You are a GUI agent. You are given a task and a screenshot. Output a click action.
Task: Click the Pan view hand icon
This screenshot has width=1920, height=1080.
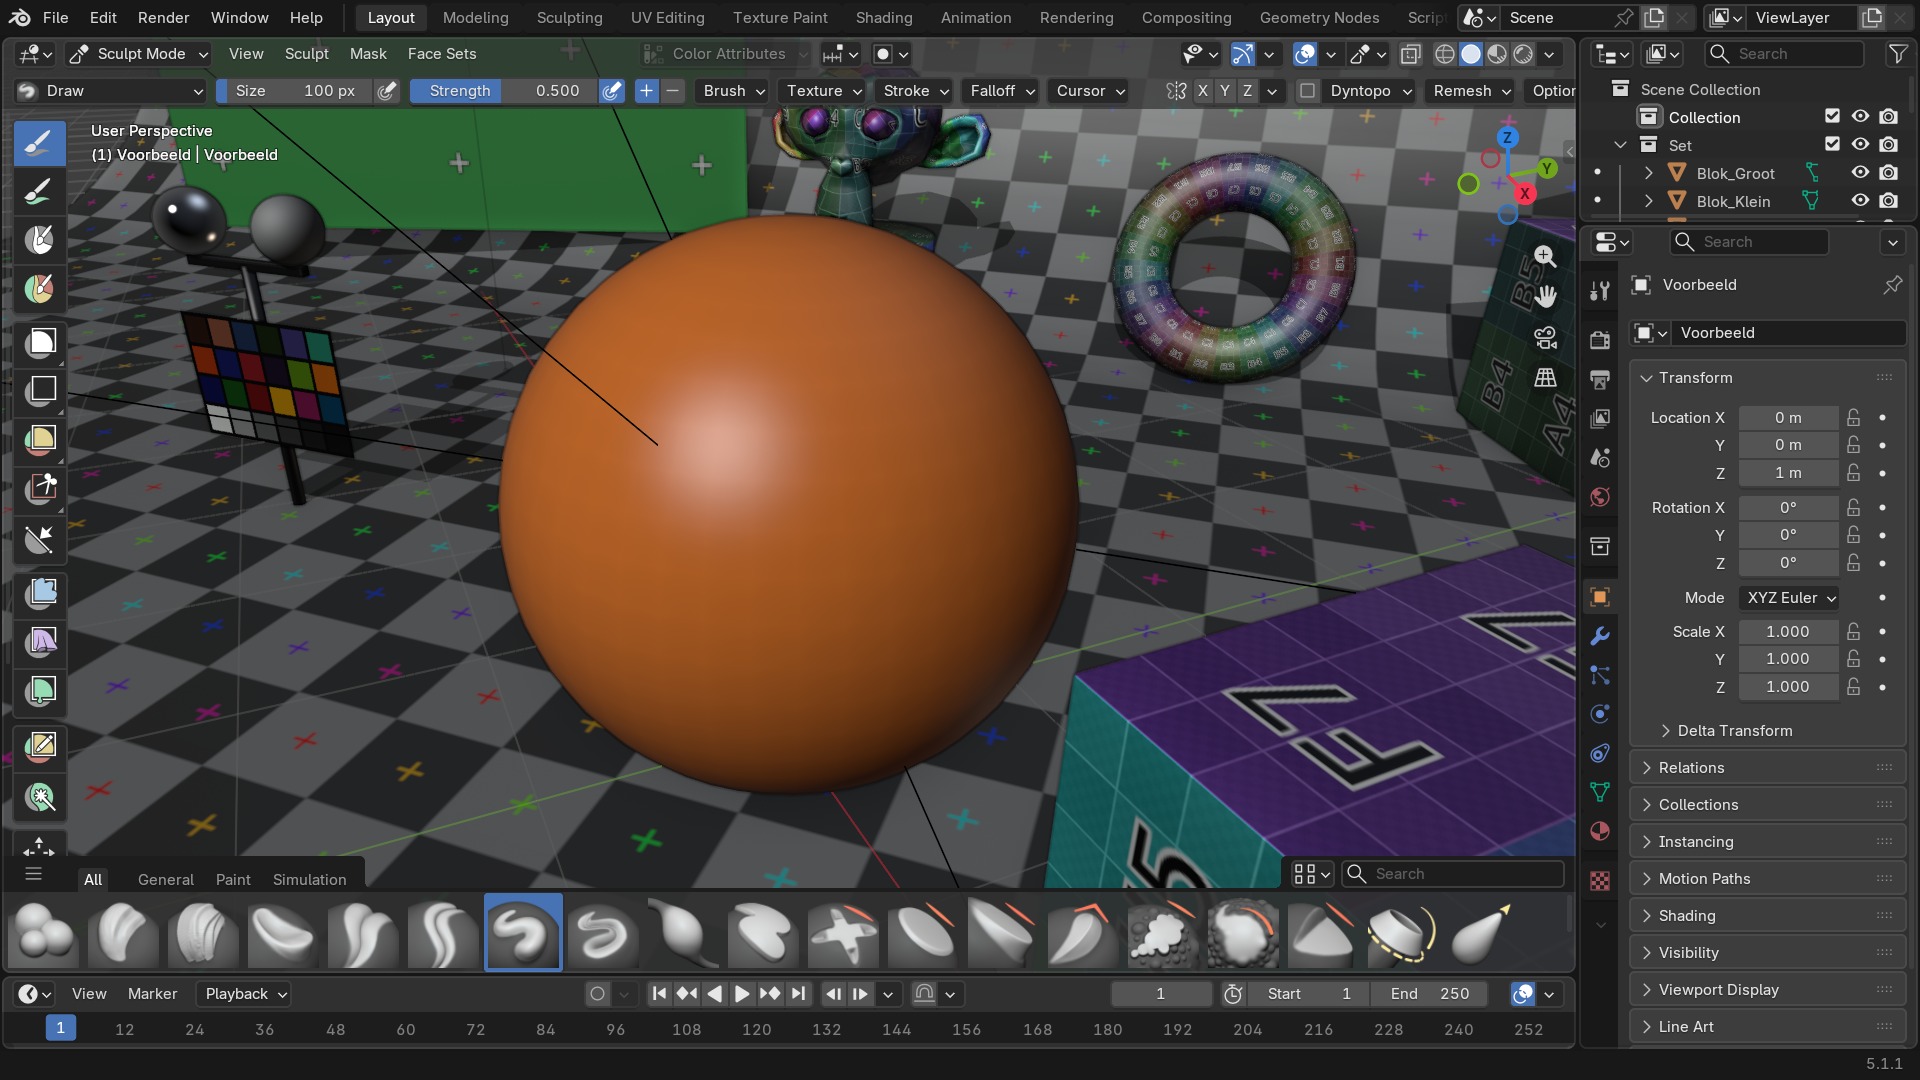[1545, 297]
